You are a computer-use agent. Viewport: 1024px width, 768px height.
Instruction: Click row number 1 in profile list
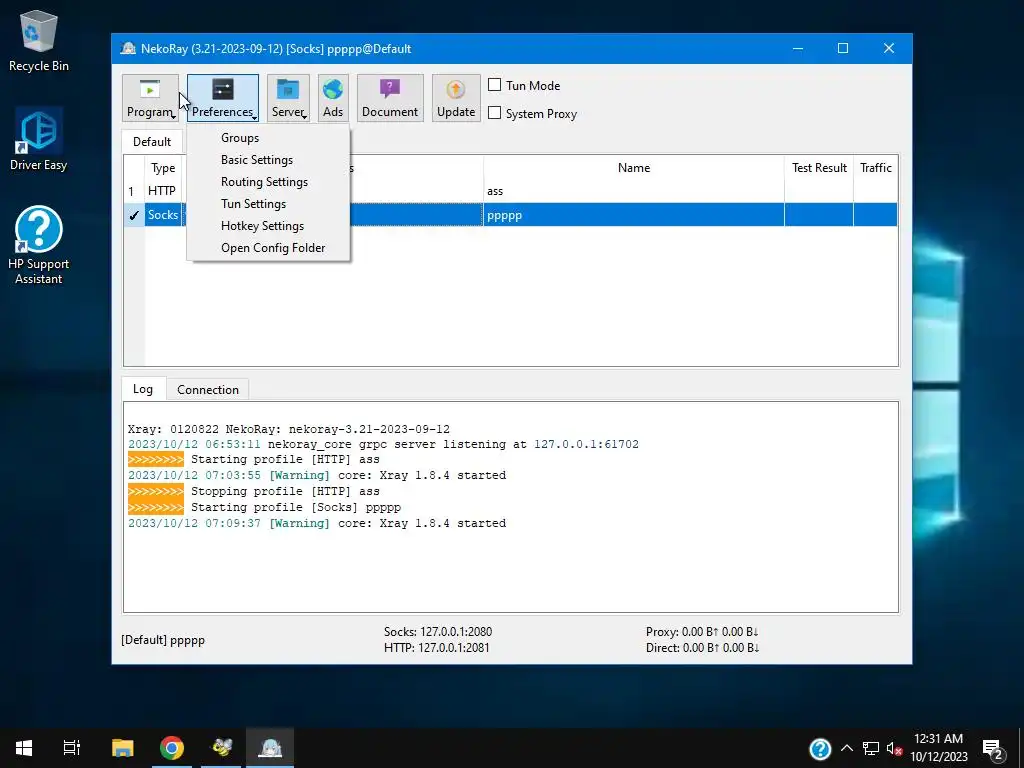pos(134,191)
